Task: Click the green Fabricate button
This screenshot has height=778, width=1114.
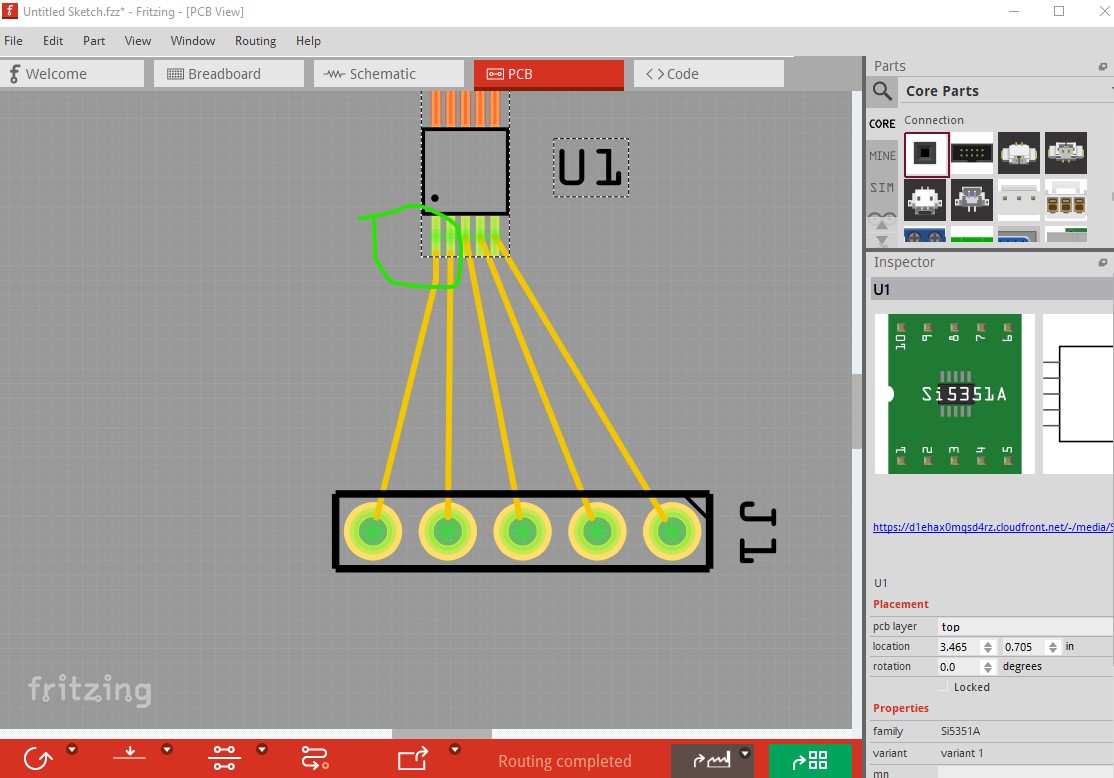Action: (810, 760)
